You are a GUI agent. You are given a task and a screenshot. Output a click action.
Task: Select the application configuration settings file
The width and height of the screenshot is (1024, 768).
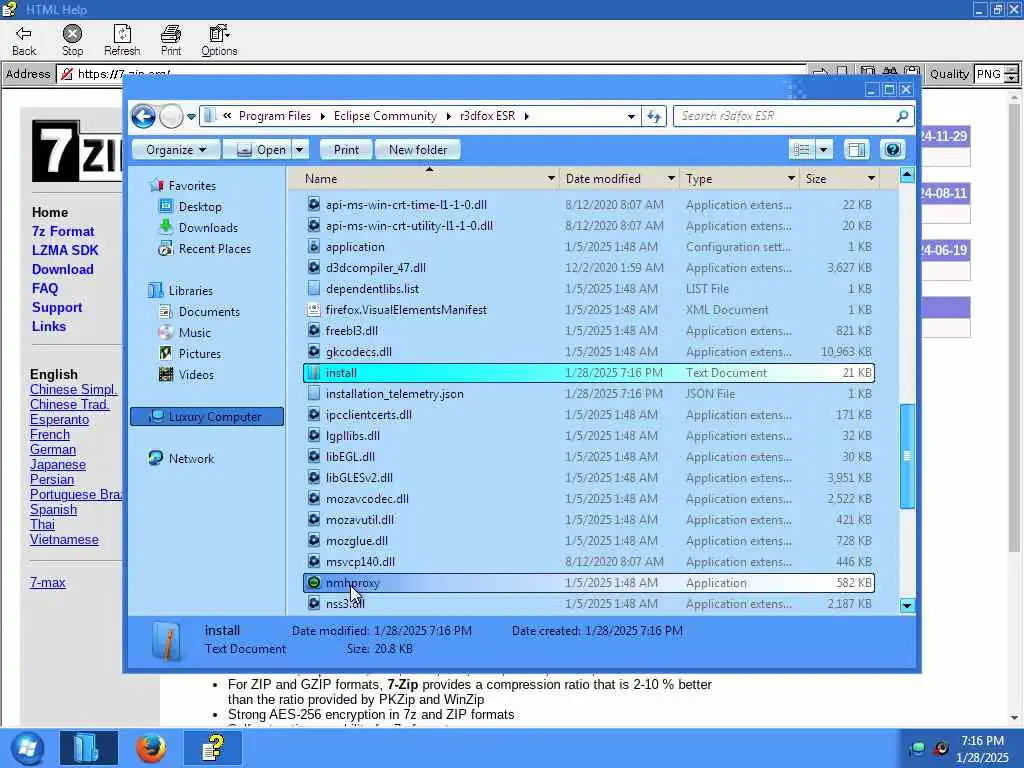coord(589,247)
